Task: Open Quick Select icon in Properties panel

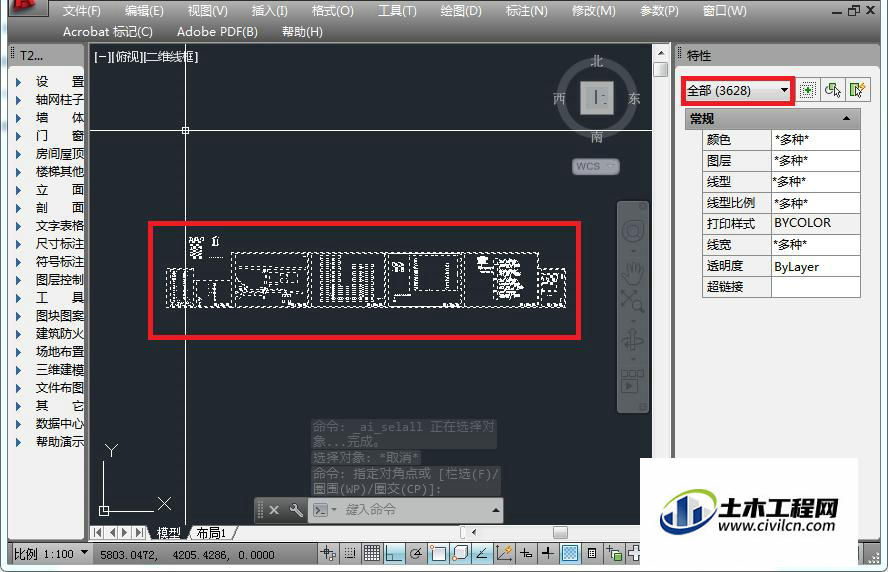Action: coord(858,90)
